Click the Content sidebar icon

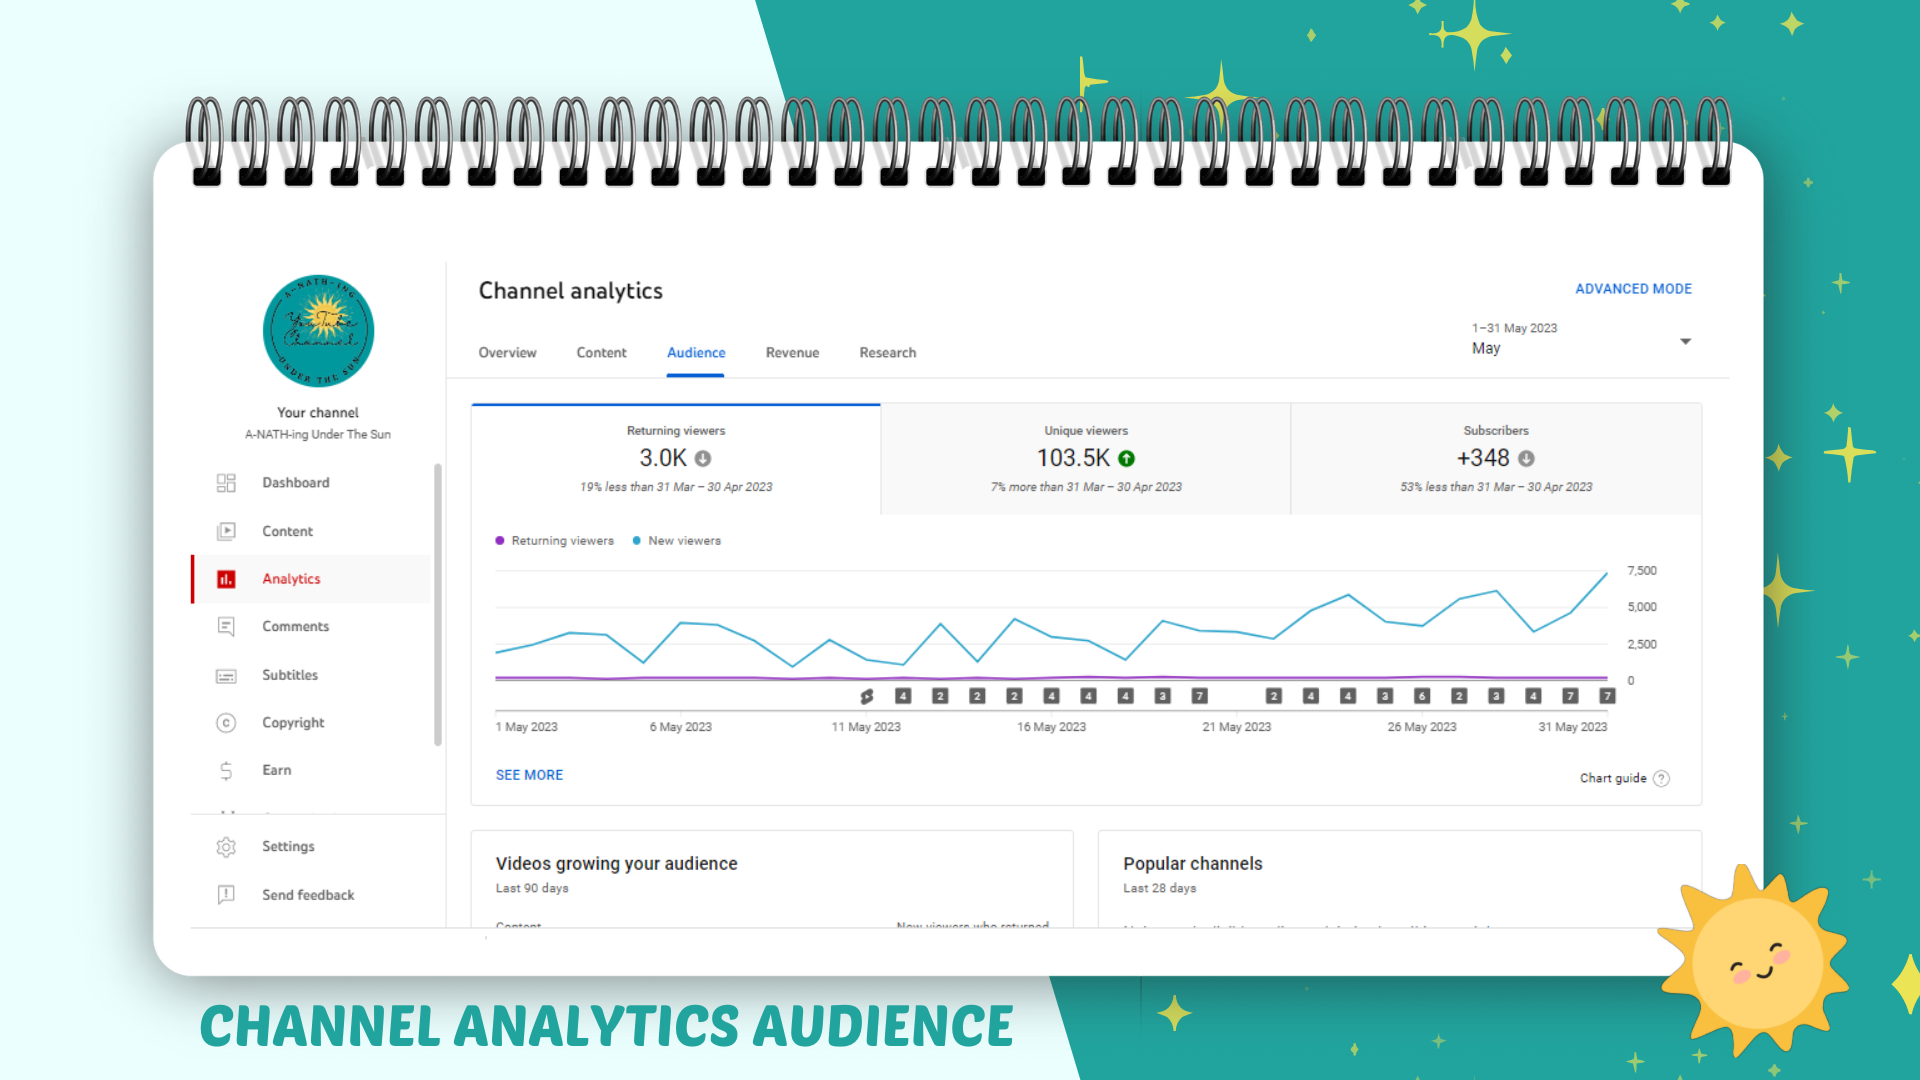(226, 531)
